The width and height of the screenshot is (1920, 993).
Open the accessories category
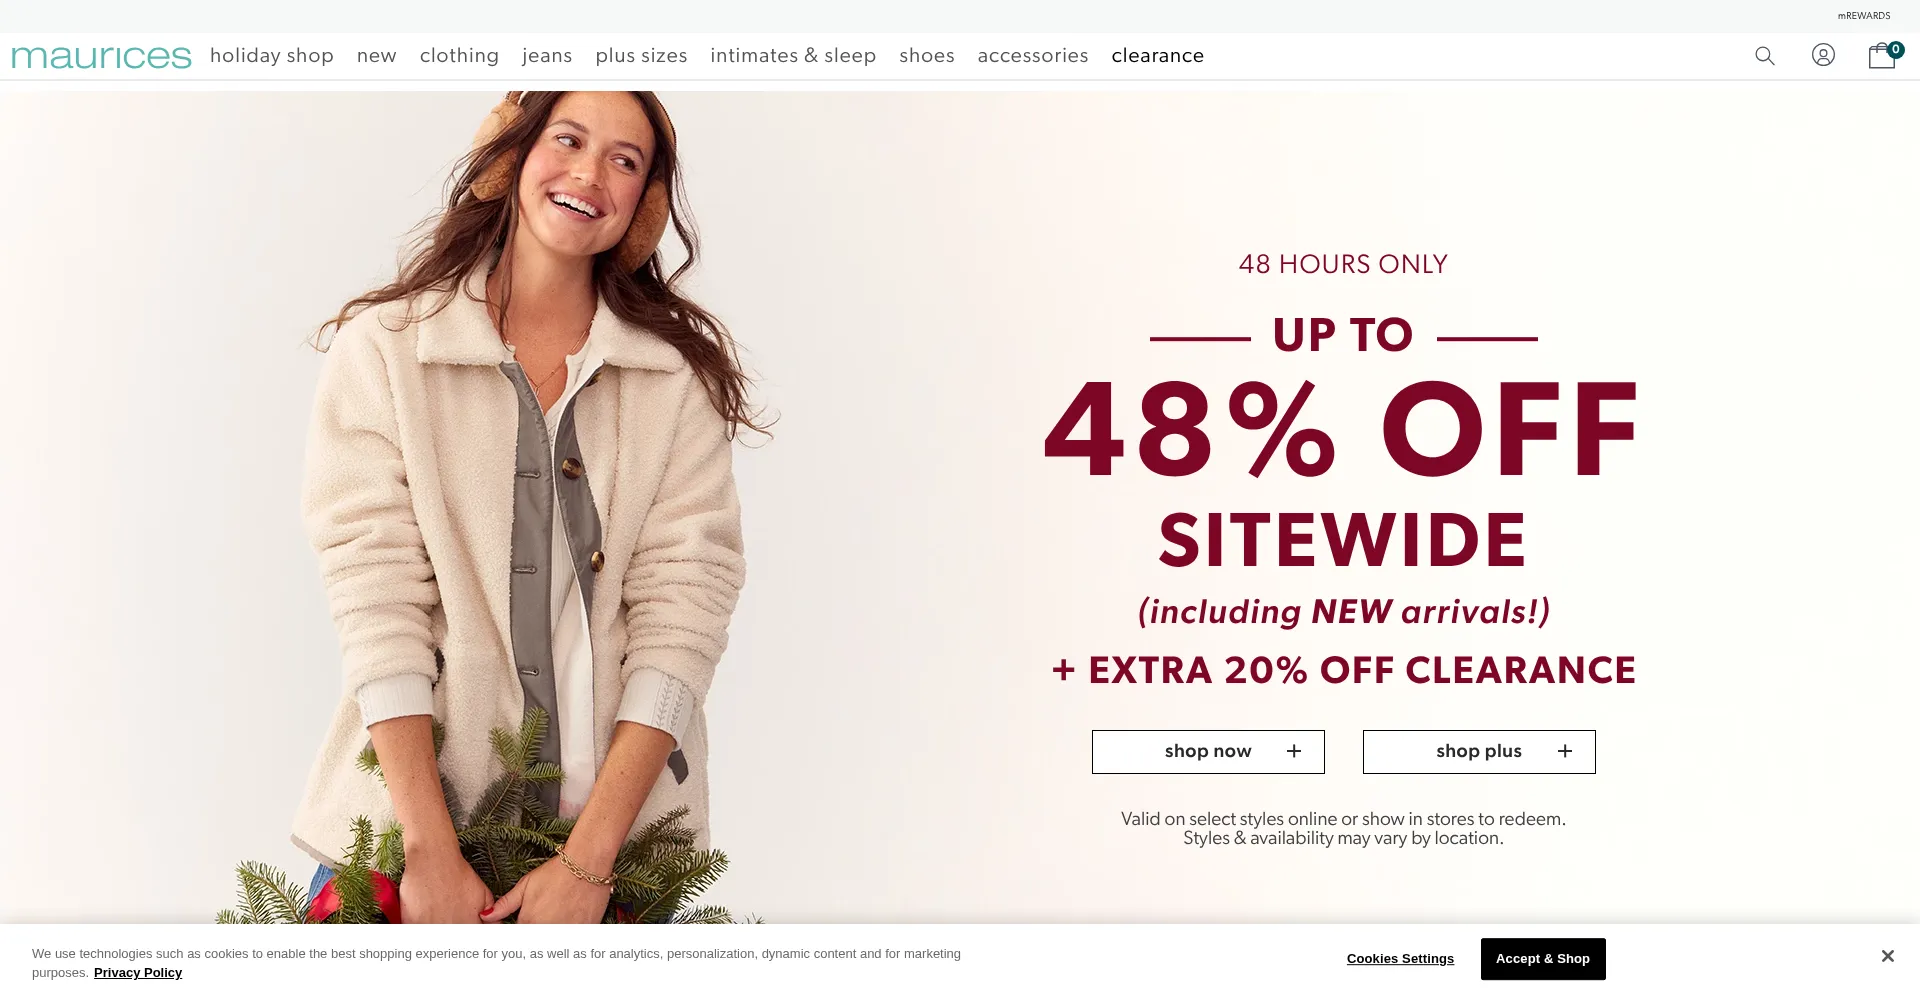(1033, 56)
